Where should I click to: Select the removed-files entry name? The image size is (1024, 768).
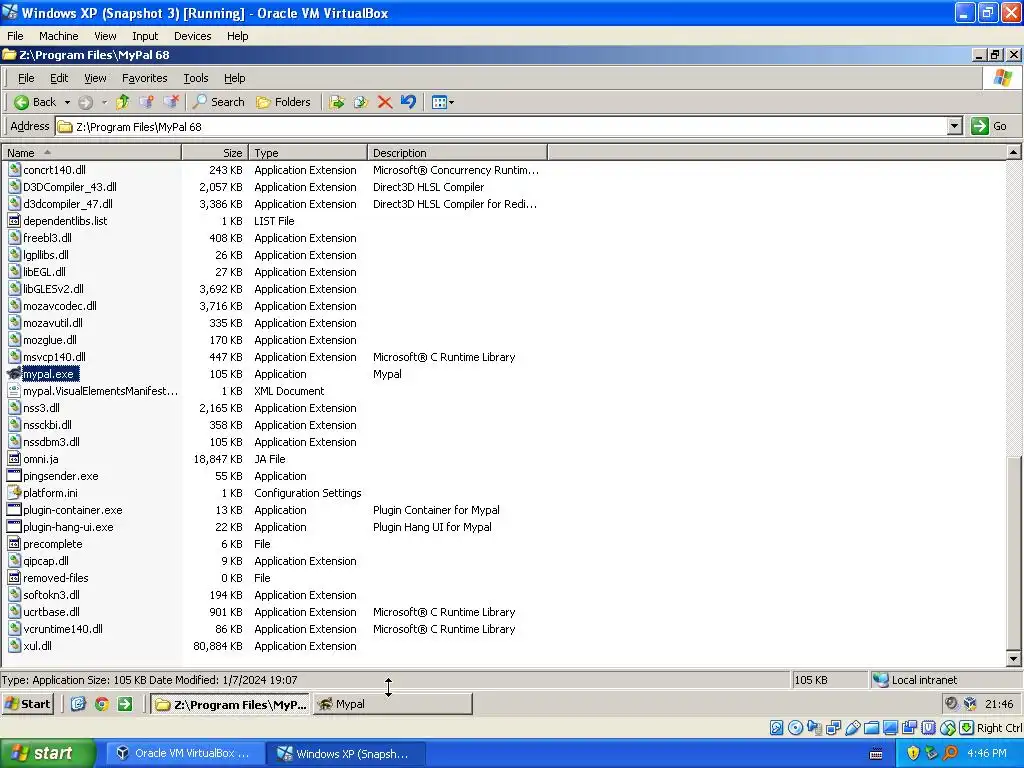pyautogui.click(x=56, y=578)
